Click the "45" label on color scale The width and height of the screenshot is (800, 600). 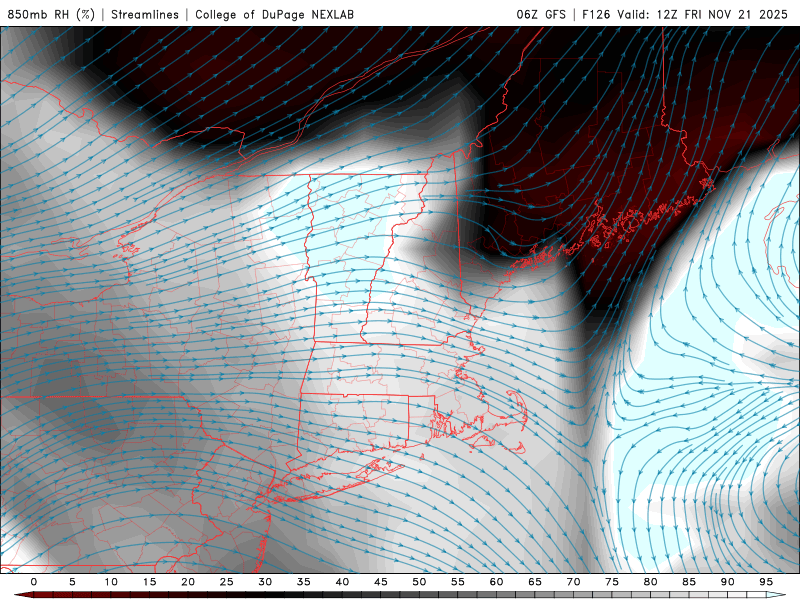[x=381, y=582]
